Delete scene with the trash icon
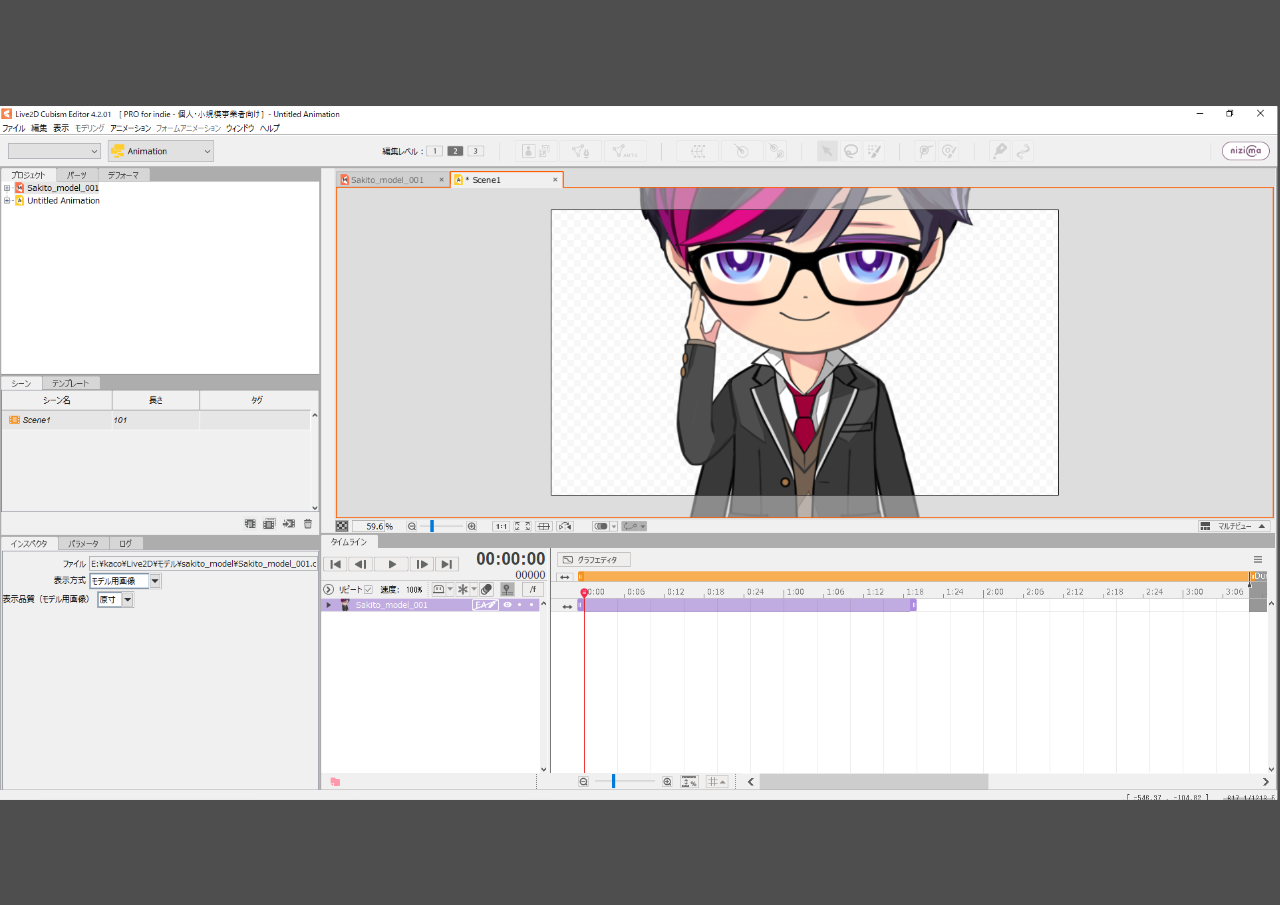 pyautogui.click(x=308, y=524)
